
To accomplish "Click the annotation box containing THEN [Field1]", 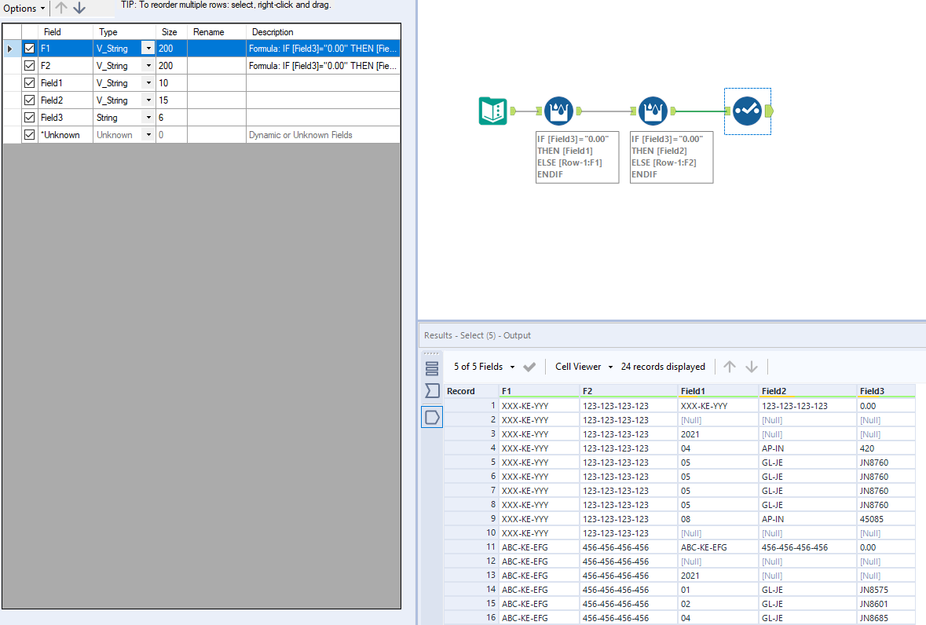I will coord(577,157).
